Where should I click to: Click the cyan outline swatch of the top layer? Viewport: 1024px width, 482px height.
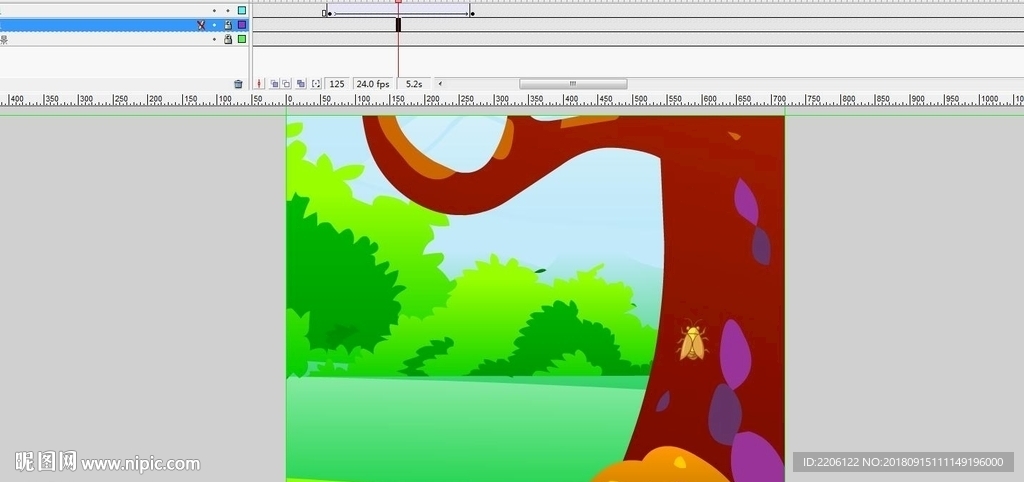pos(242,10)
